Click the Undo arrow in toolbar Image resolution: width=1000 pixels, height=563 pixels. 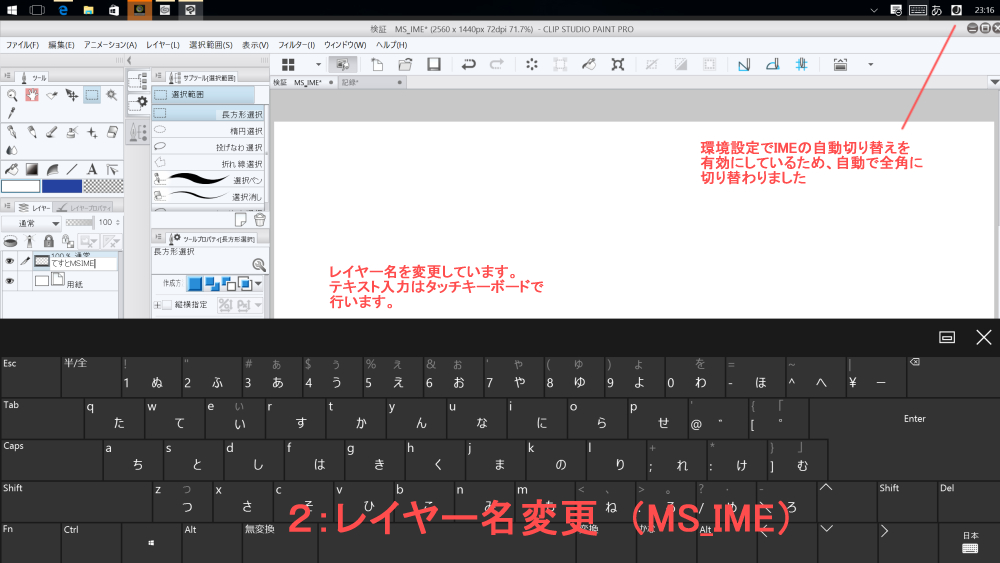click(468, 64)
